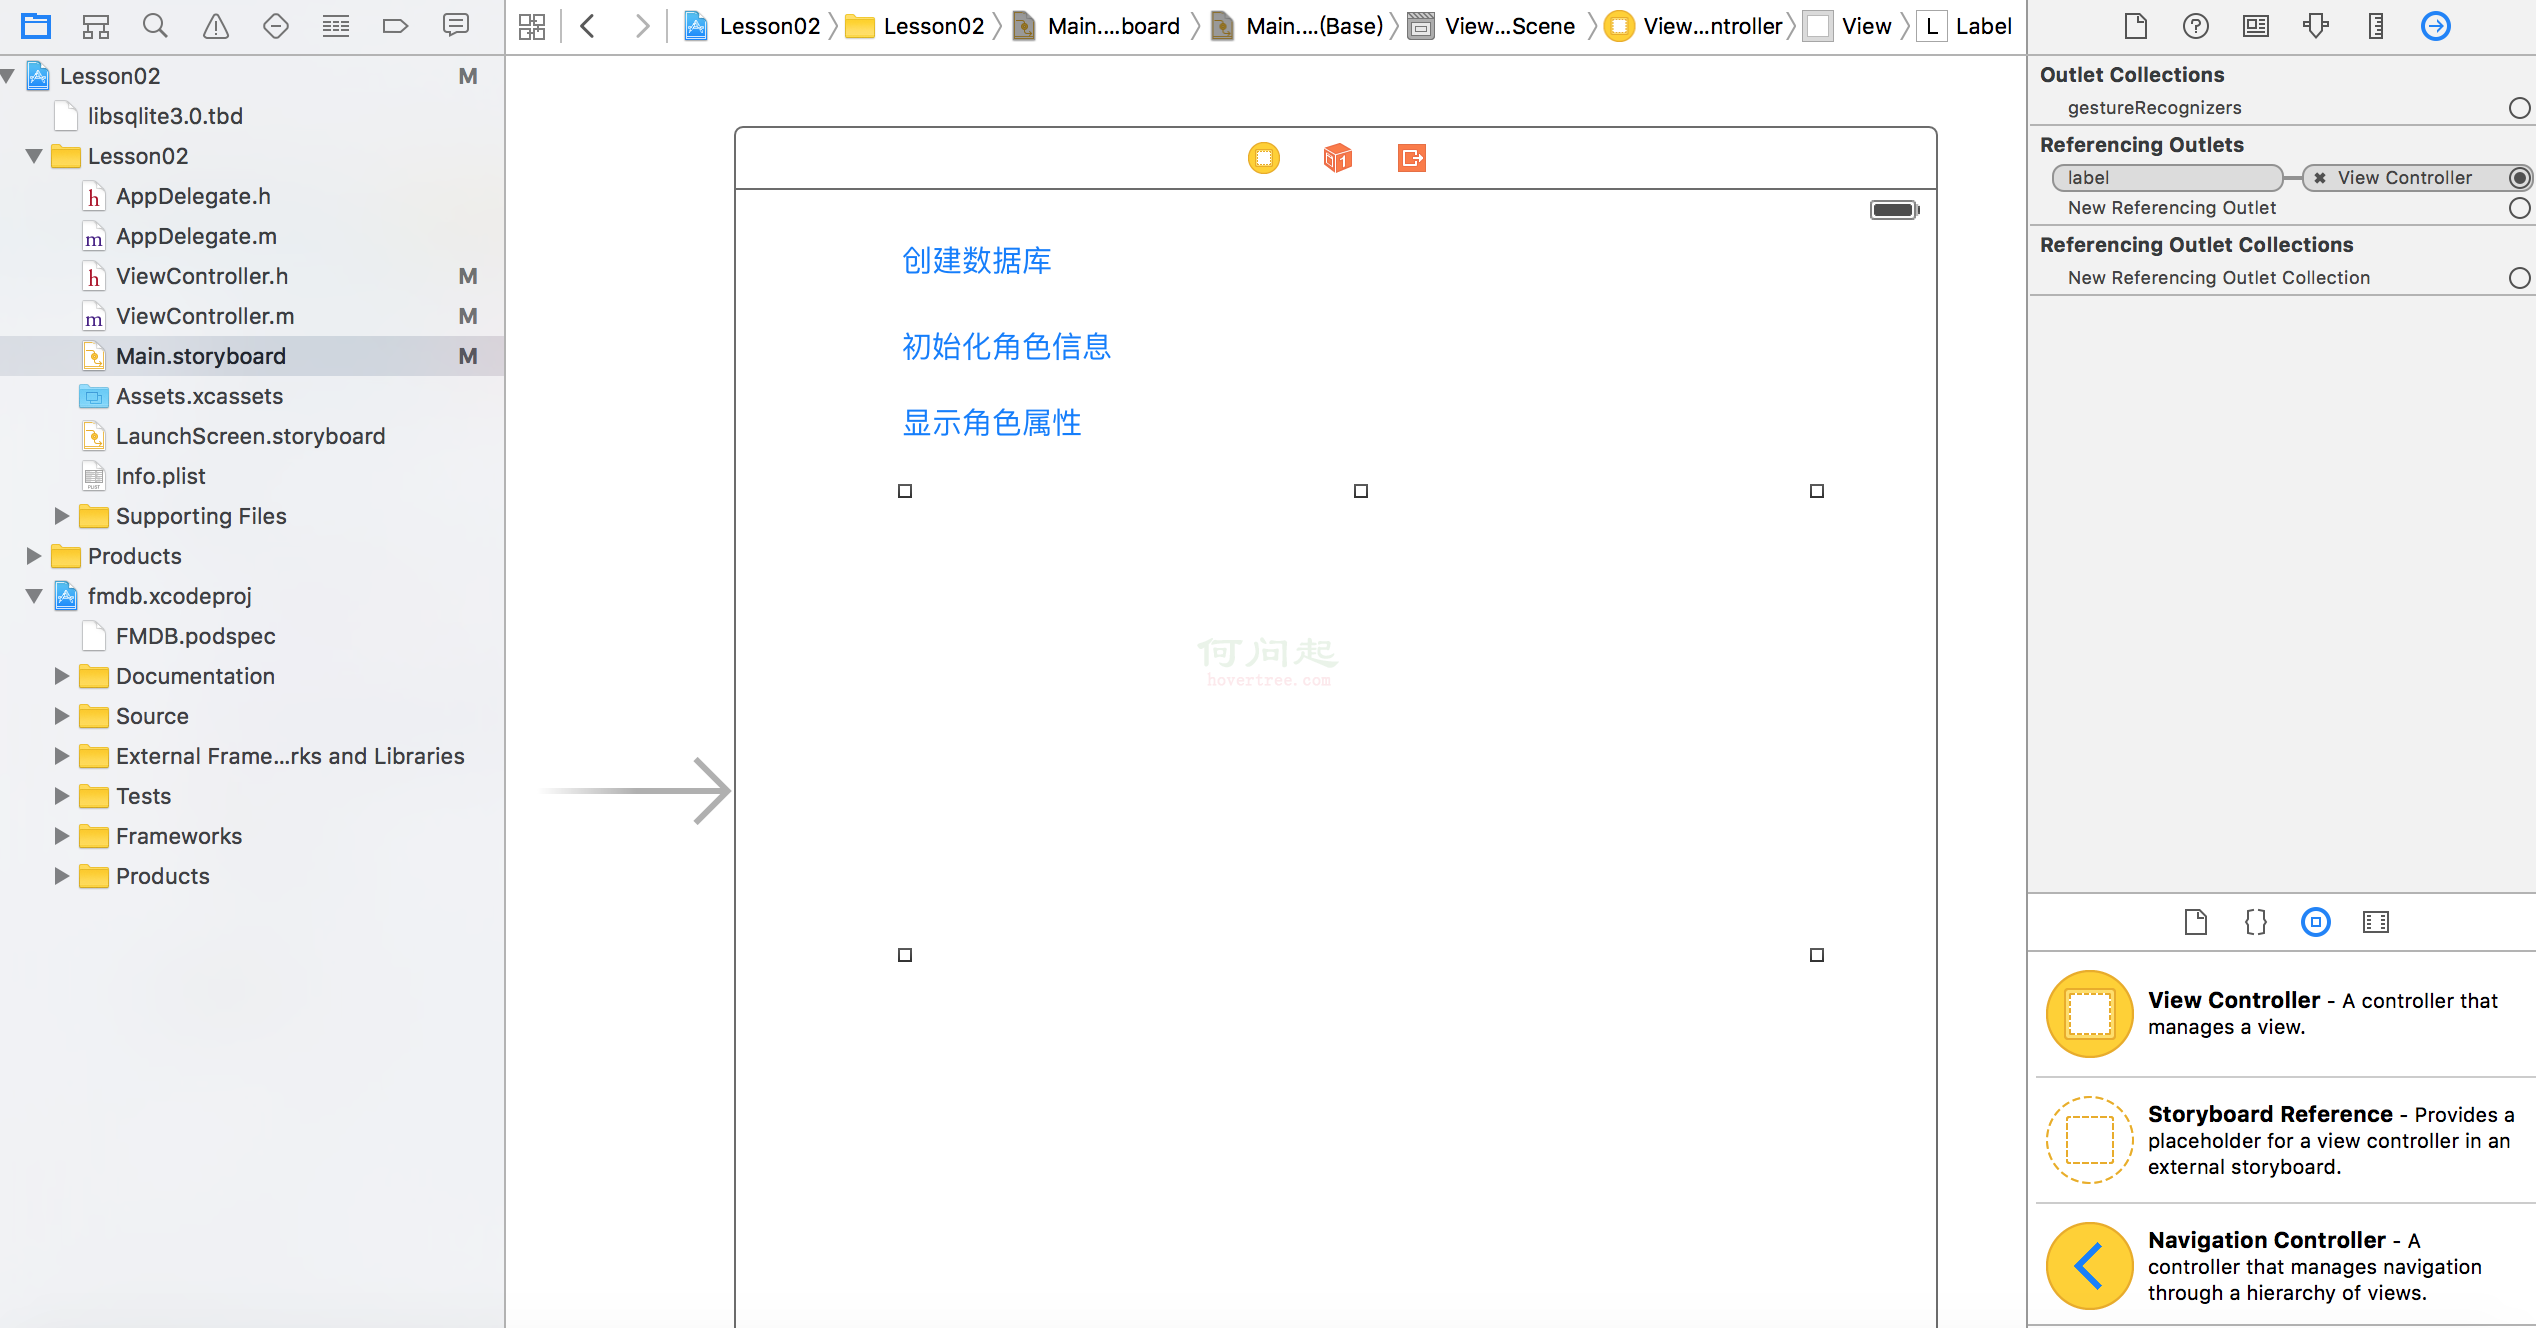
Task: Click the New Referencing Outlet circle
Action: click(x=2519, y=208)
